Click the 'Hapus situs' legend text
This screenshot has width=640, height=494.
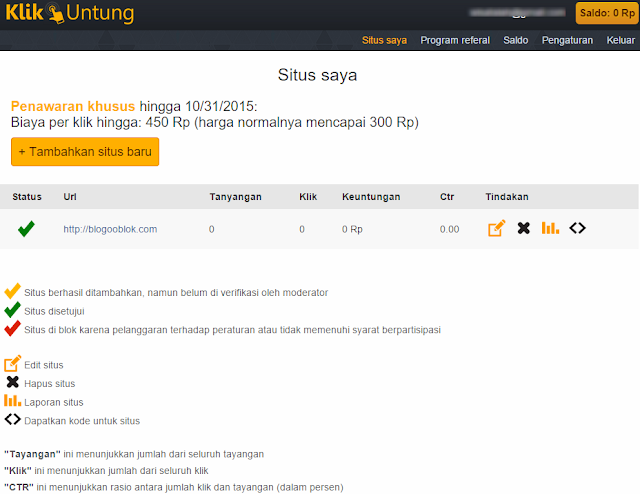50,384
